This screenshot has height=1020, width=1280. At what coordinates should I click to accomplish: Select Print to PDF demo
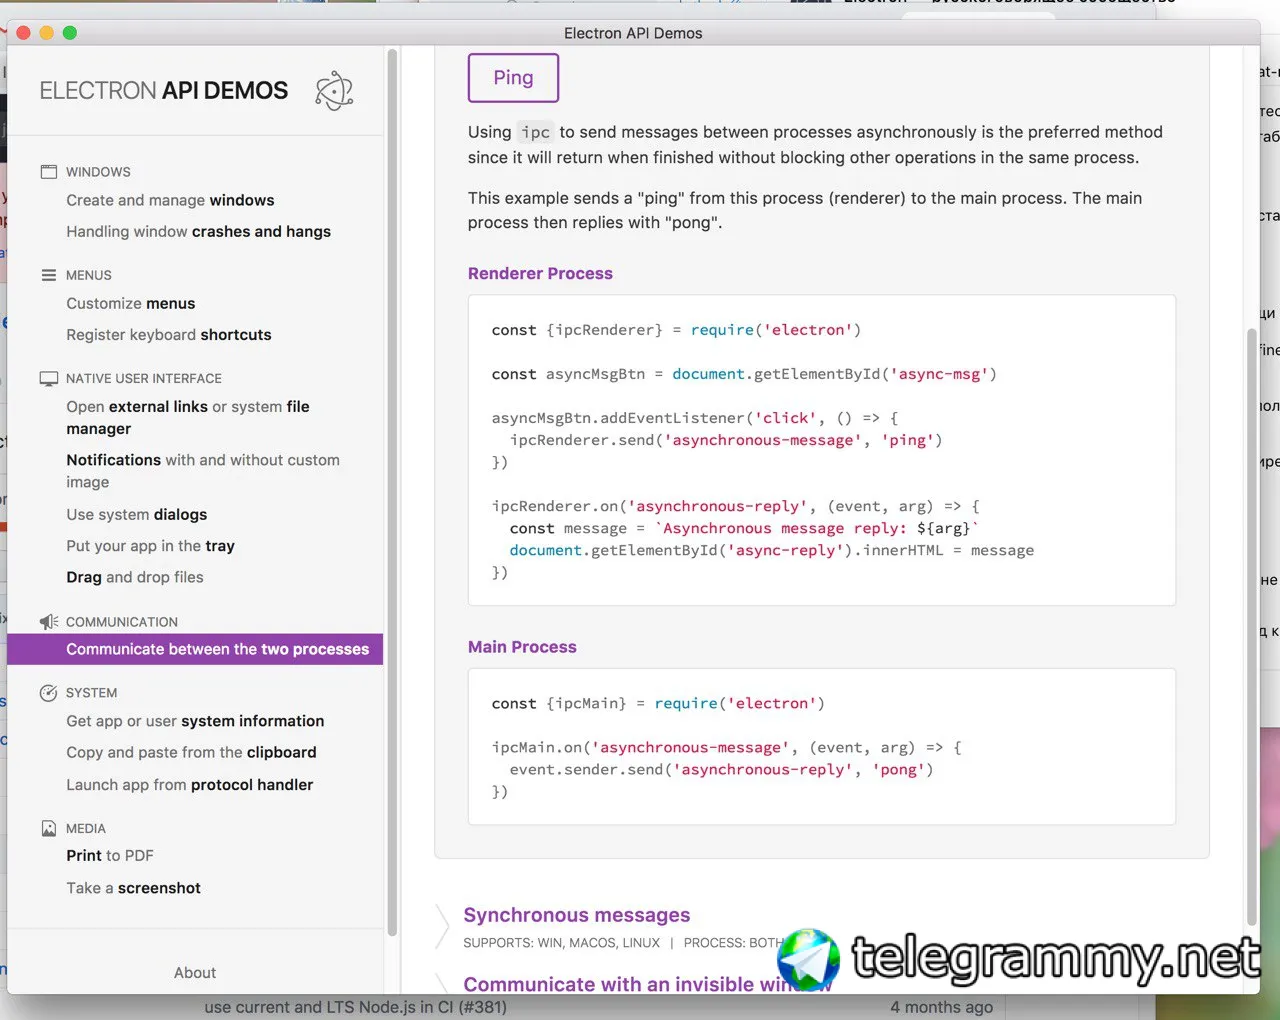(x=110, y=856)
